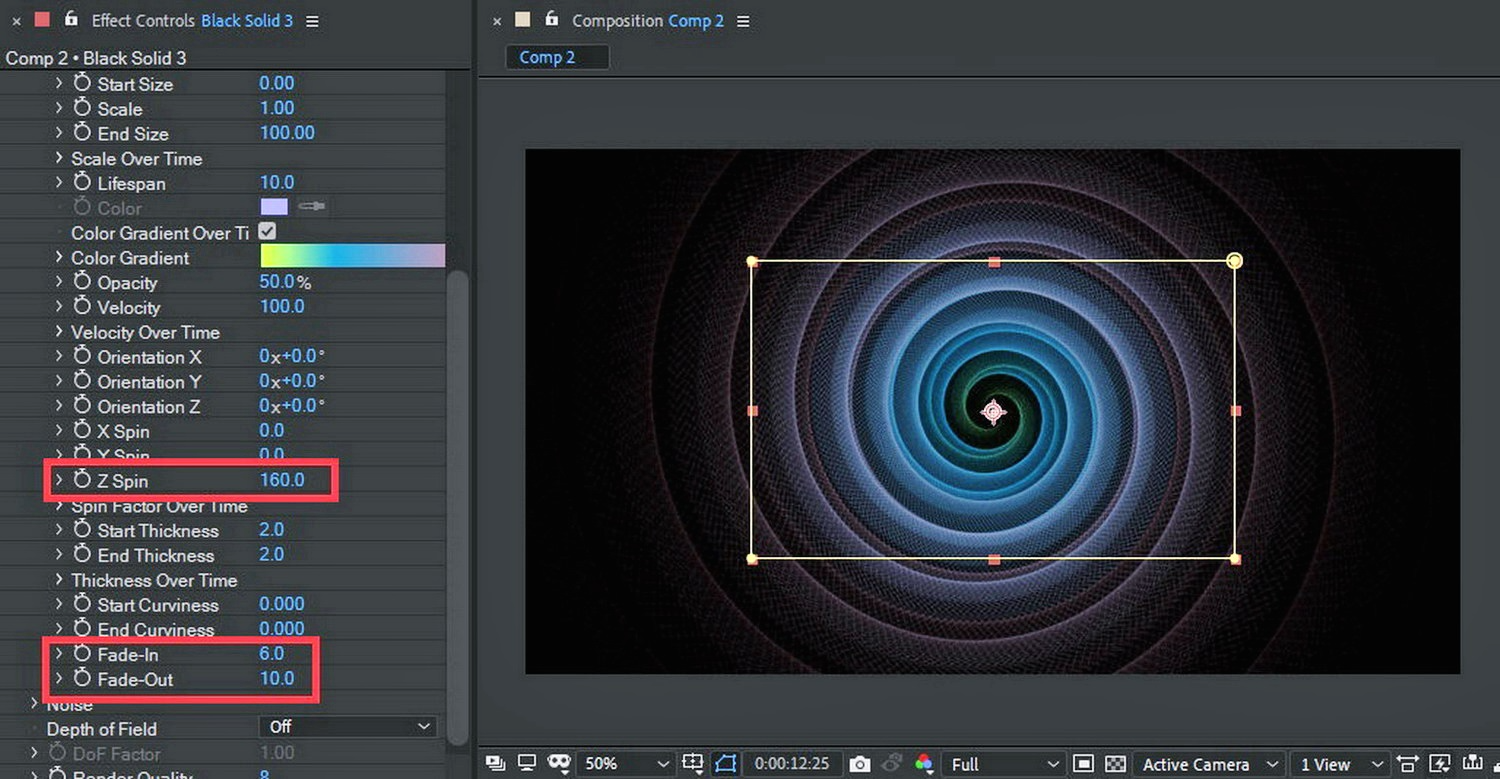Viewport: 1500px width, 779px height.
Task: Expand the Scale Over Time group
Action: (59, 158)
